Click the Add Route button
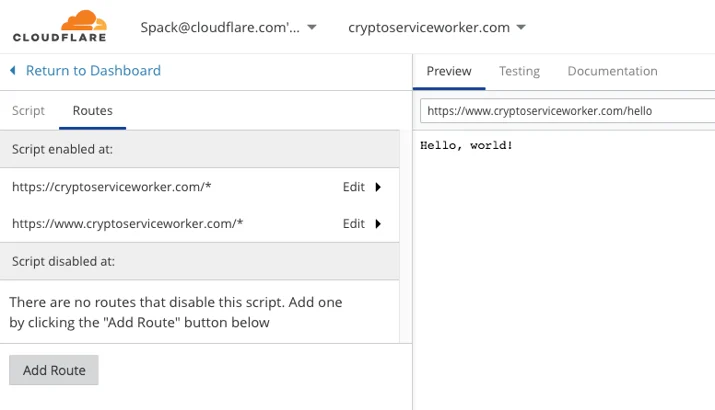The image size is (715, 410). pyautogui.click(x=54, y=370)
